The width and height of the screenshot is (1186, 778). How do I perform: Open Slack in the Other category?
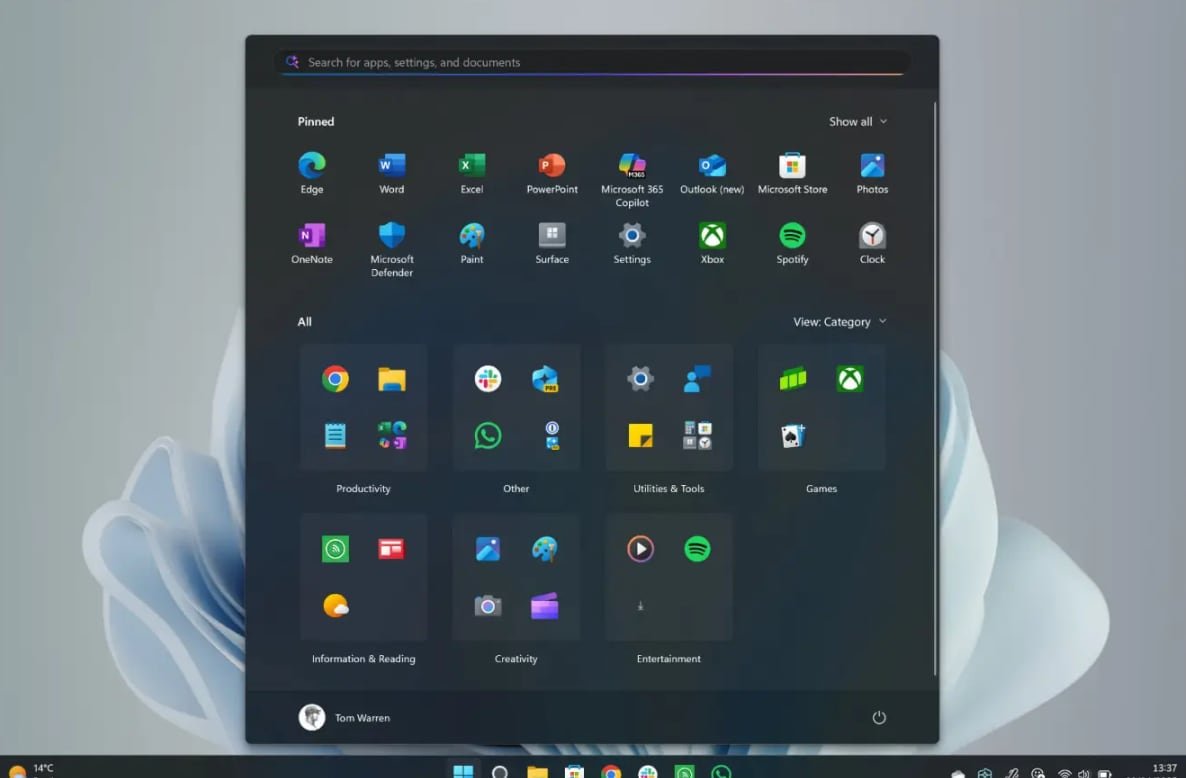click(x=488, y=379)
